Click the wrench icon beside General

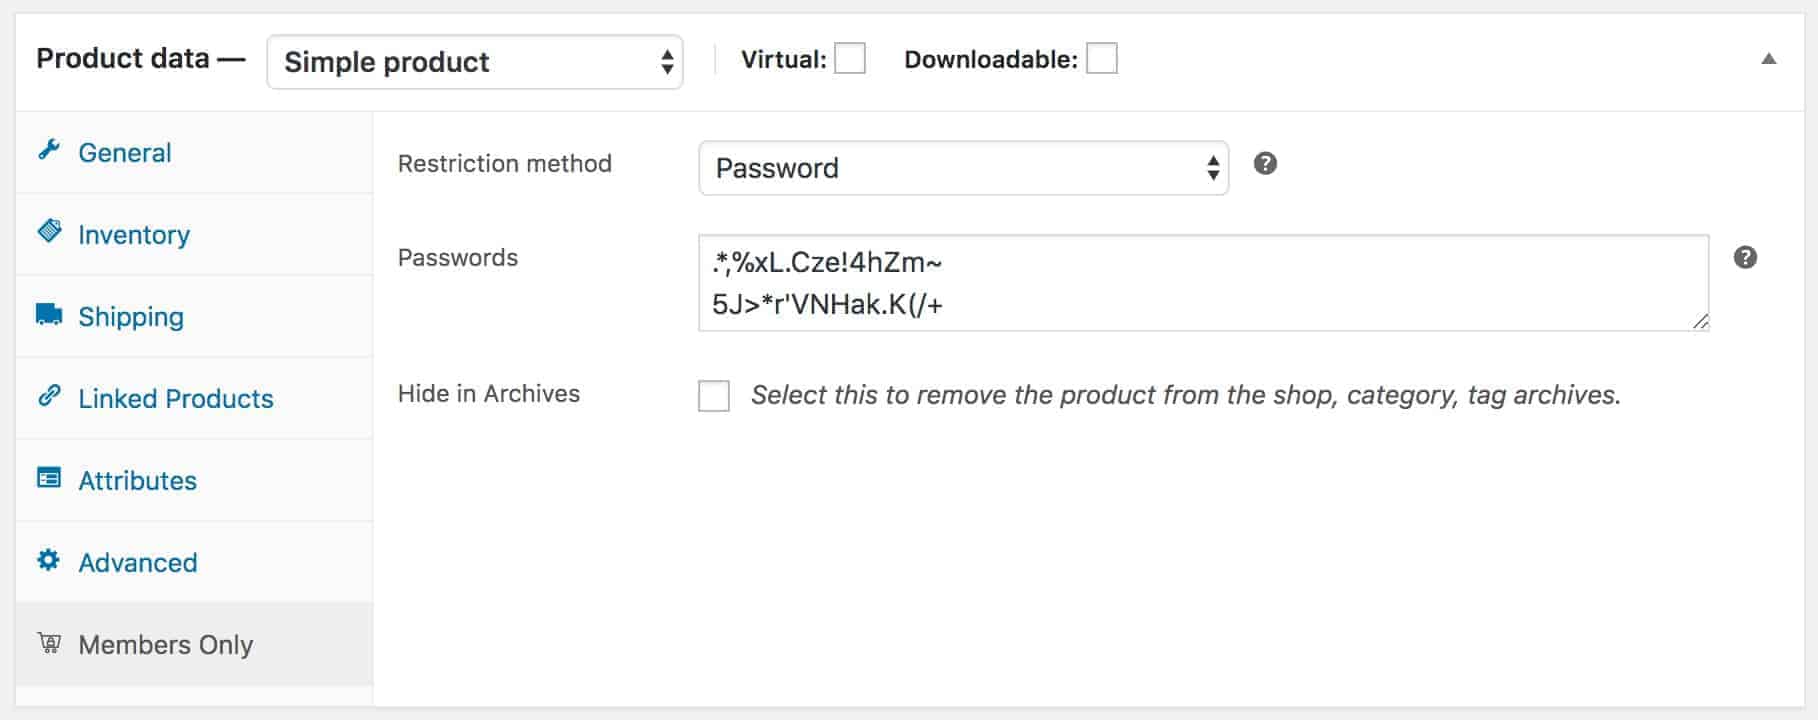[49, 150]
